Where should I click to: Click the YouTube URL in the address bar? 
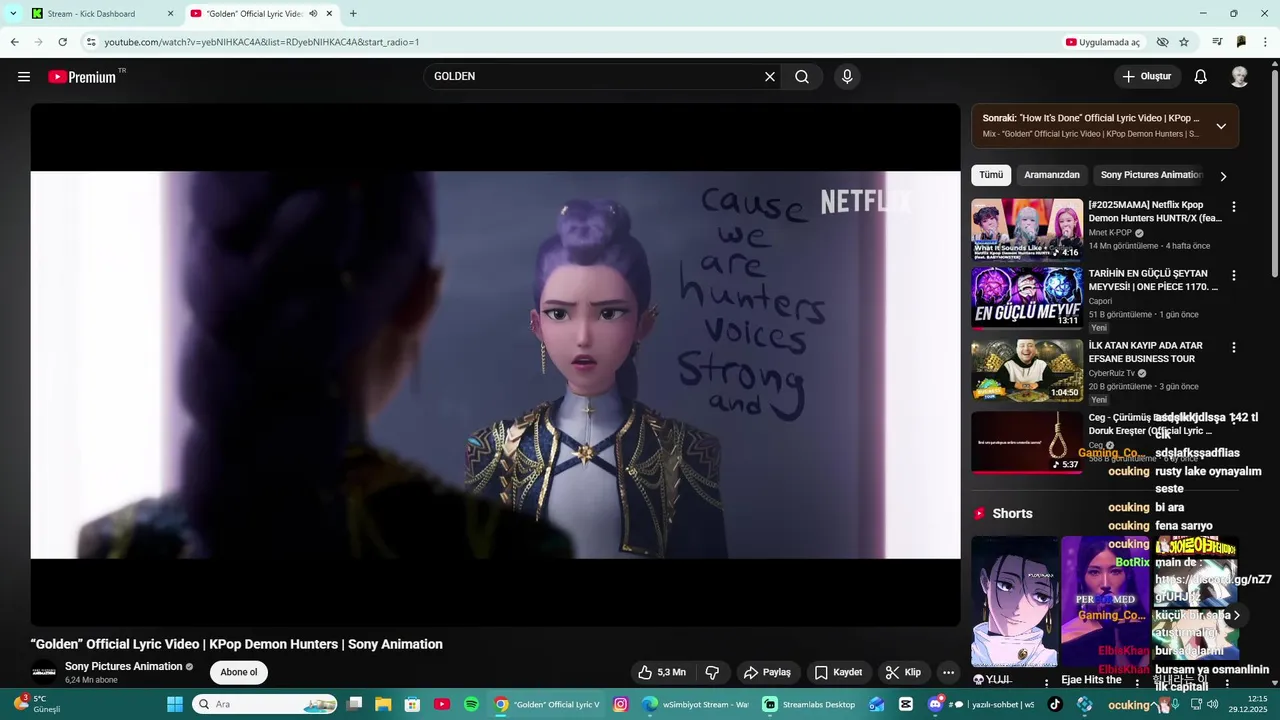coord(262,42)
